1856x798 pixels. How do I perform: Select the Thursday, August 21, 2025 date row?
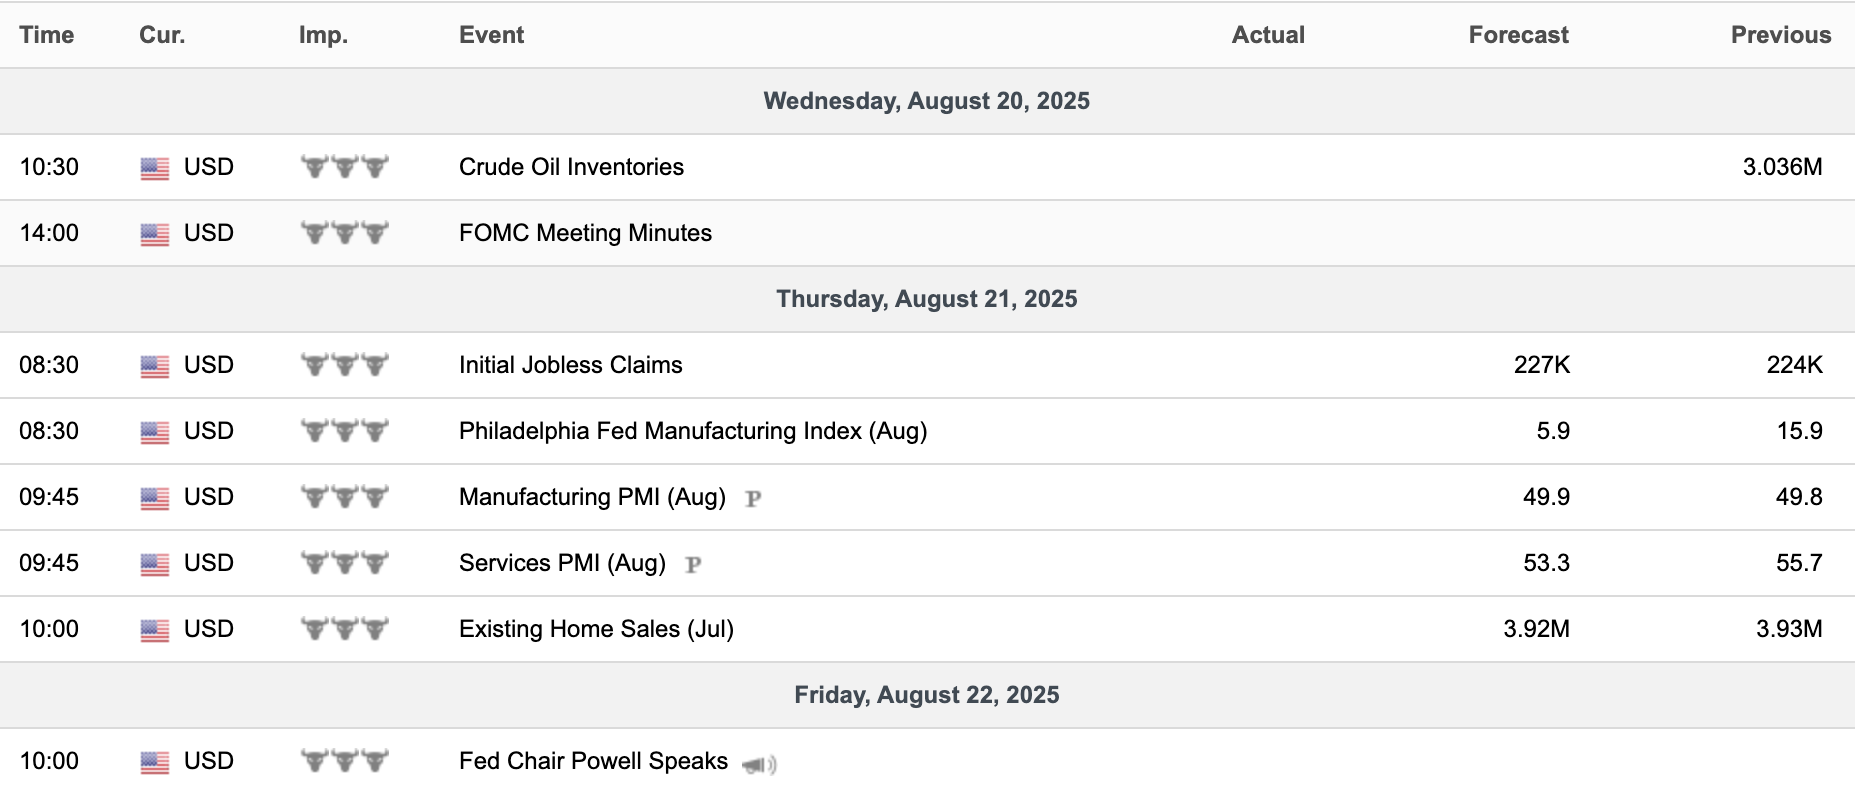pos(927,299)
